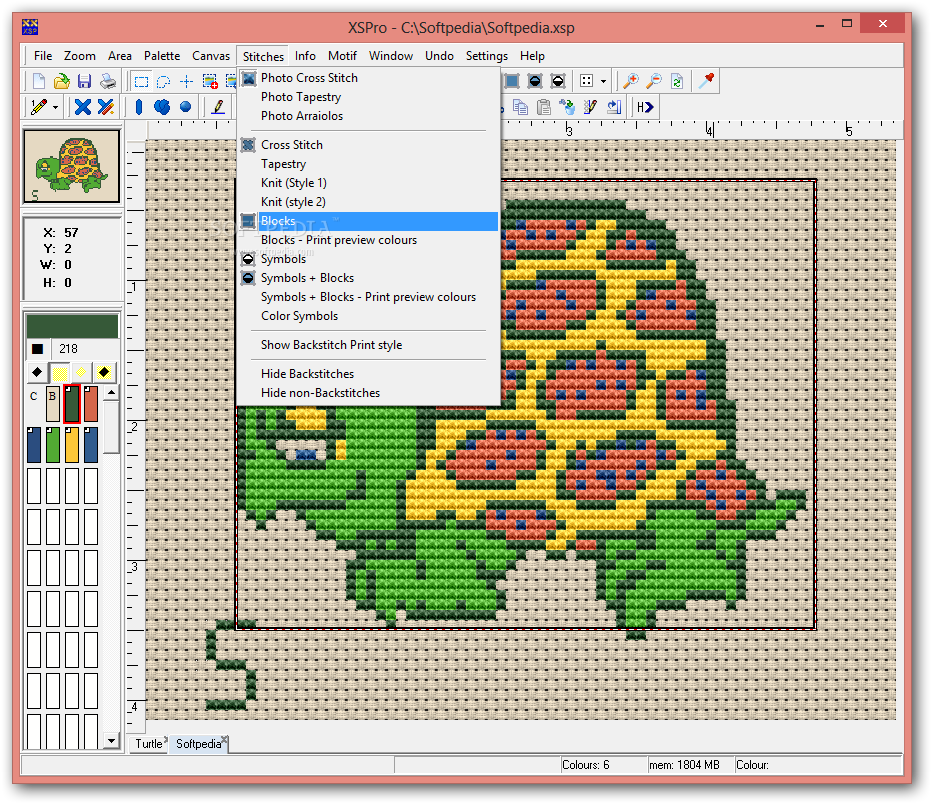The height and width of the screenshot is (804, 932).
Task: Click the selection with red plus icon
Action: tap(210, 81)
